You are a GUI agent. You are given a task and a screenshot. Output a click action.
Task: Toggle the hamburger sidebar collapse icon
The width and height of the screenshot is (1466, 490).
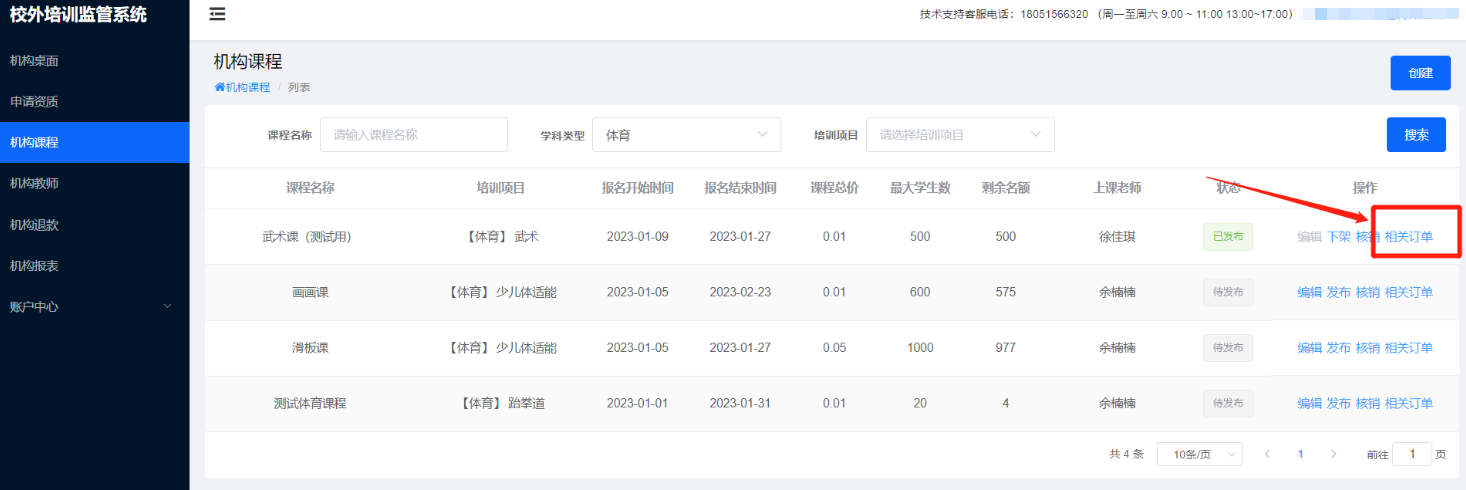click(217, 14)
